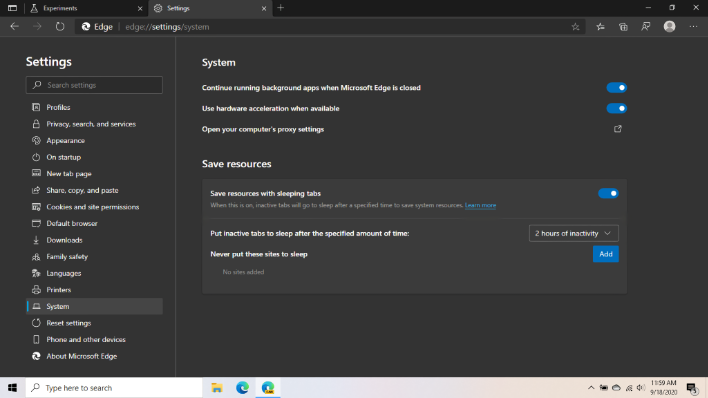The width and height of the screenshot is (708, 398).
Task: Open Default browser settings
Action: [x=94, y=223]
